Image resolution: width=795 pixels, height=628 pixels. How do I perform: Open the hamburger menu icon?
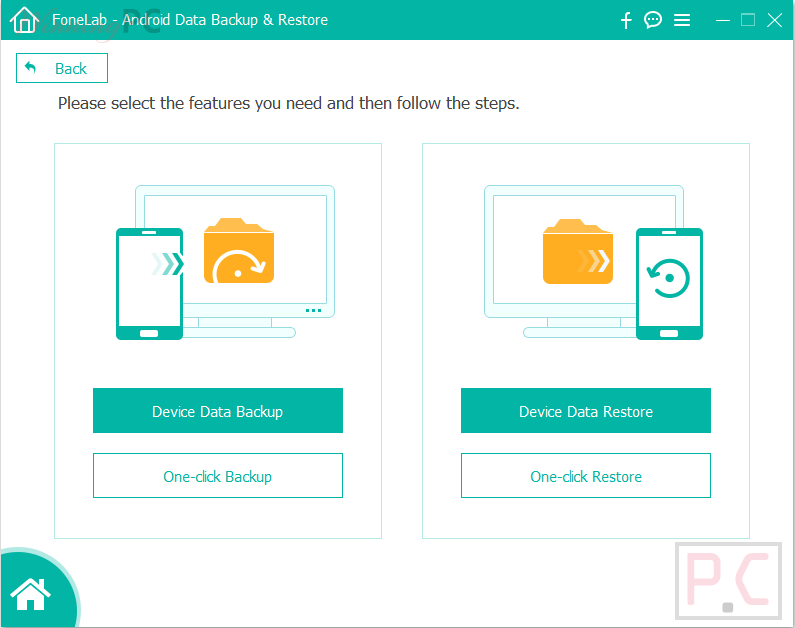pyautogui.click(x=682, y=20)
